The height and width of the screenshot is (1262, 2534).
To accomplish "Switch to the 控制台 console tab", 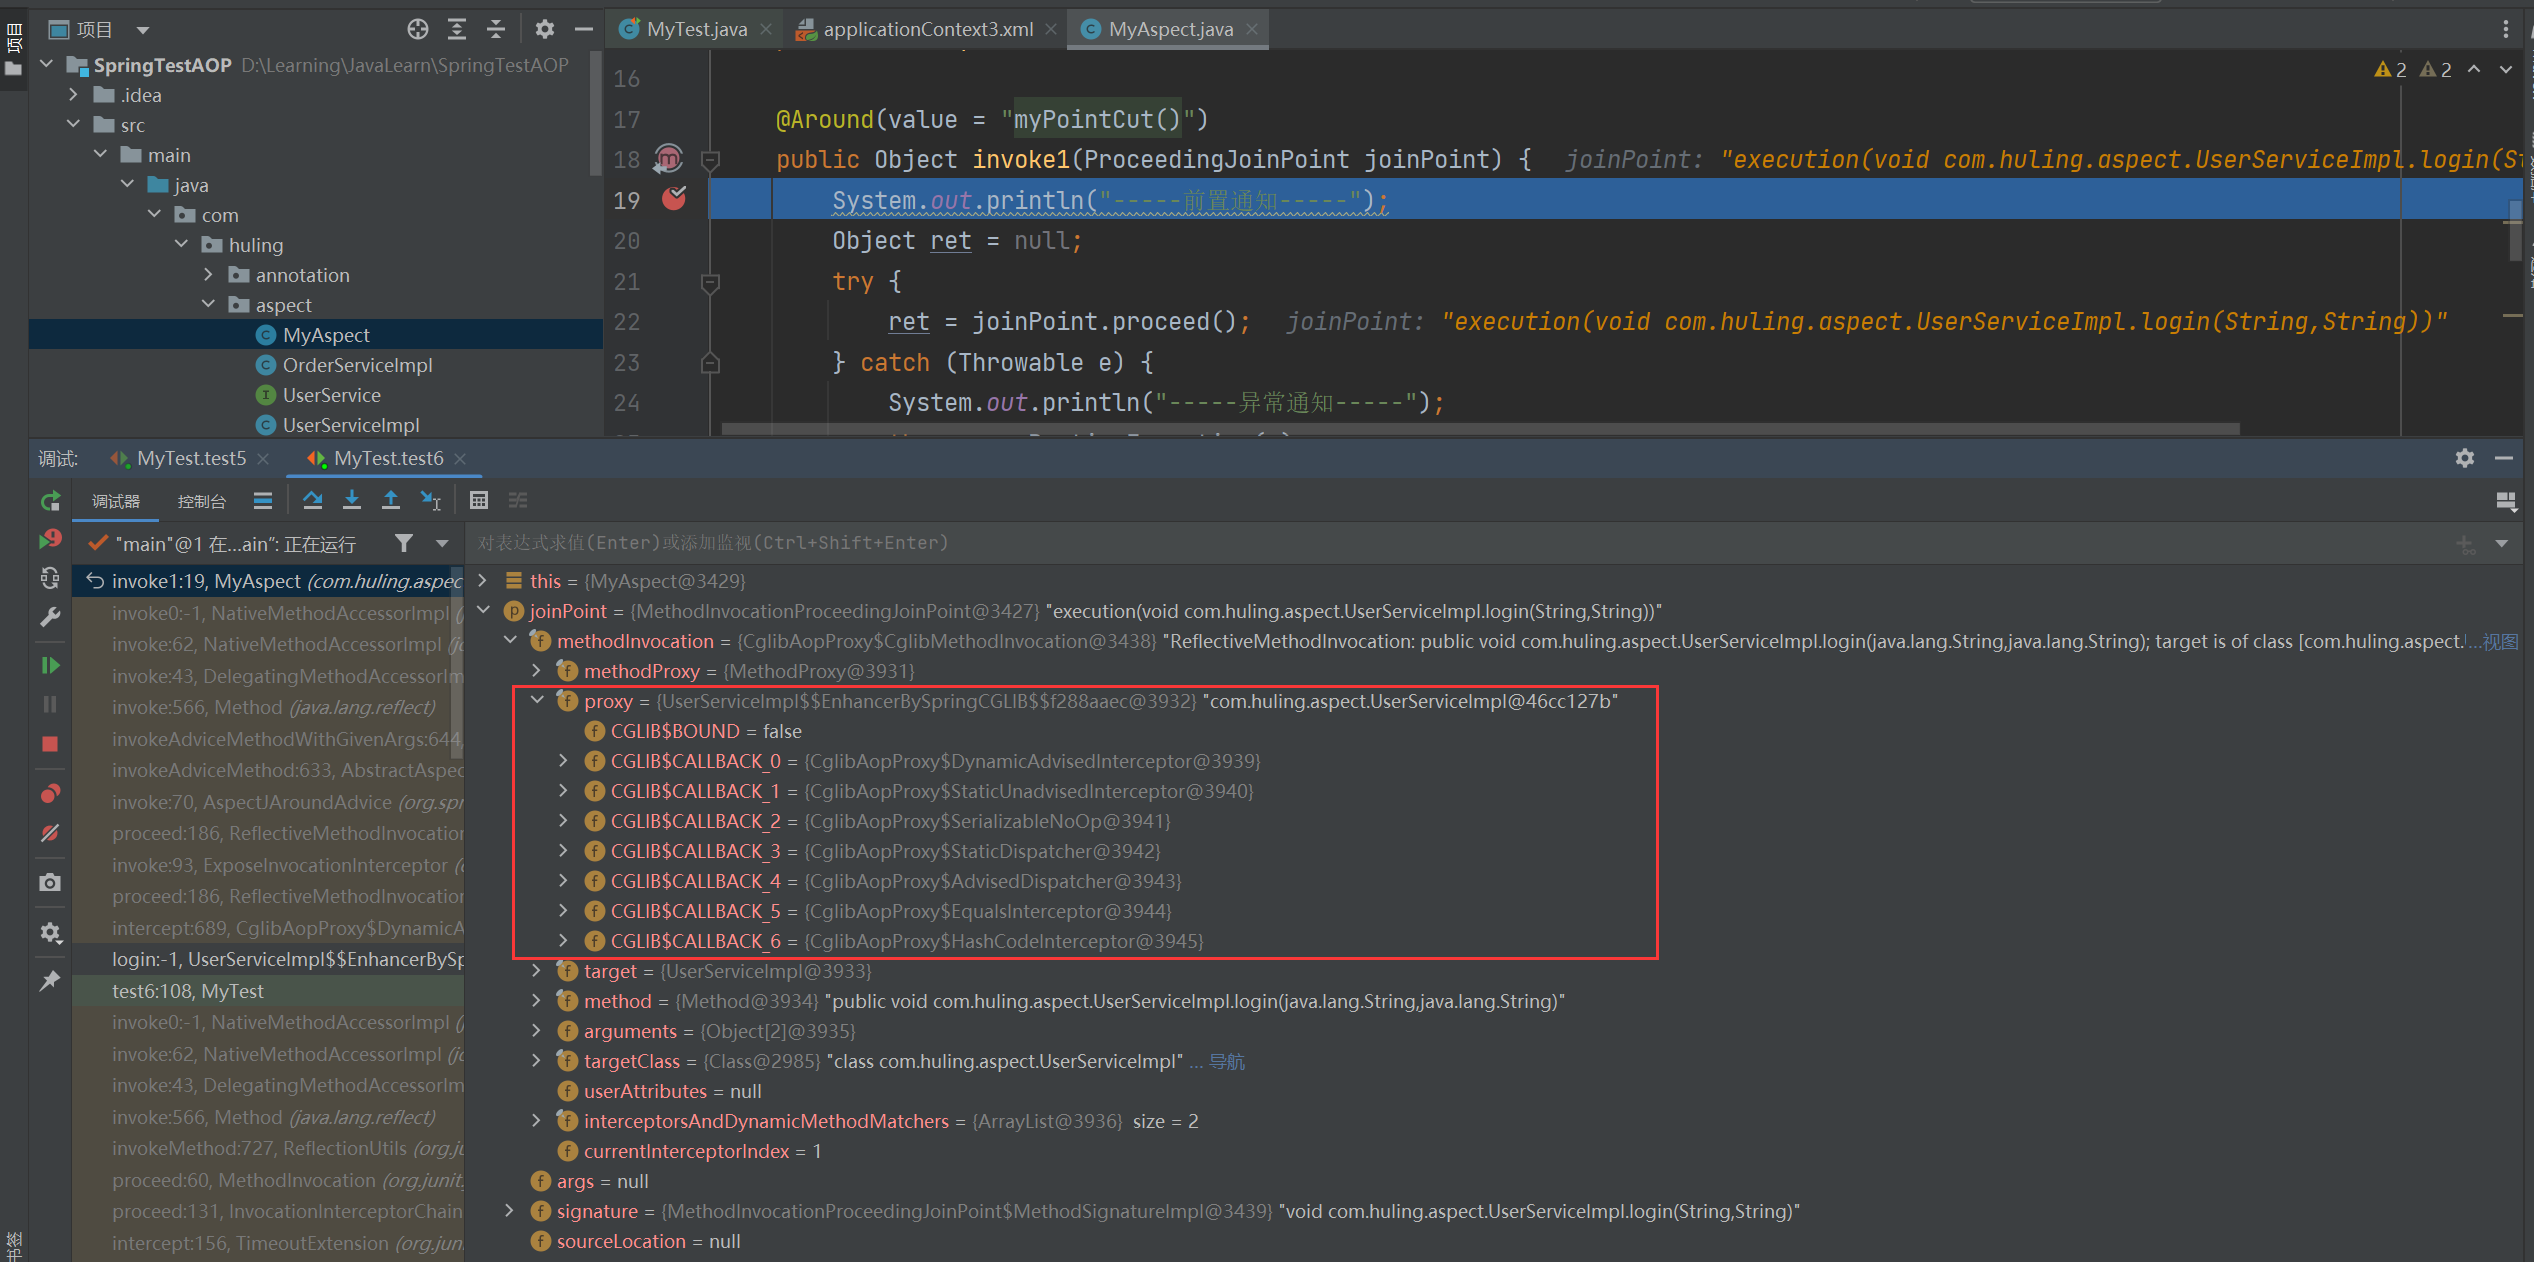I will coord(201,501).
